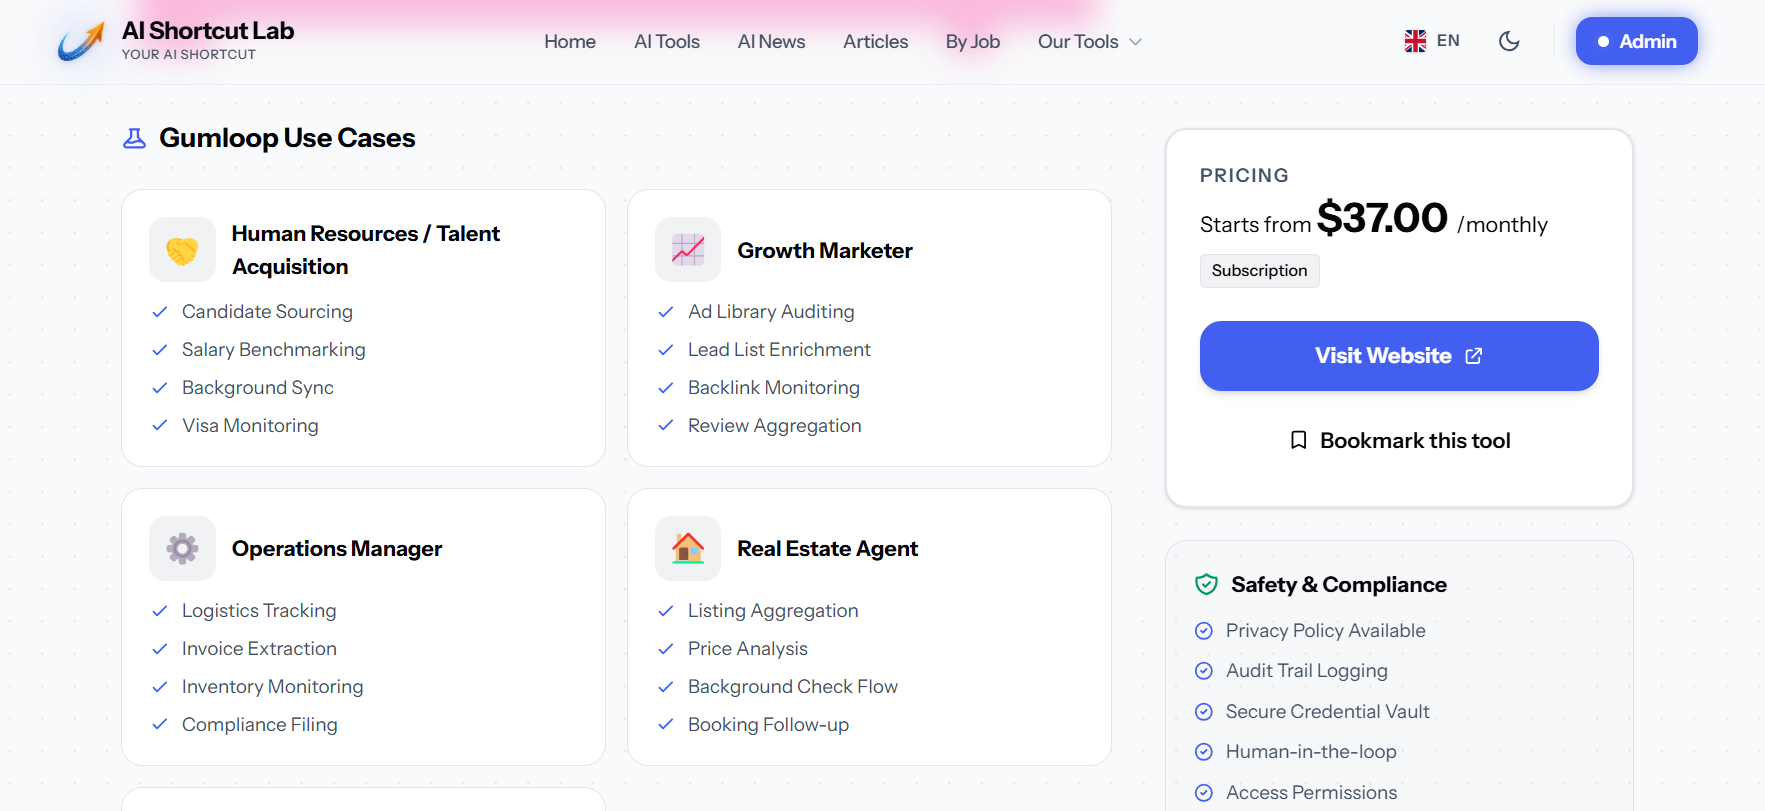Click the checkmark beside Price Analysis
Viewport: 1765px width, 811px height.
666,649
